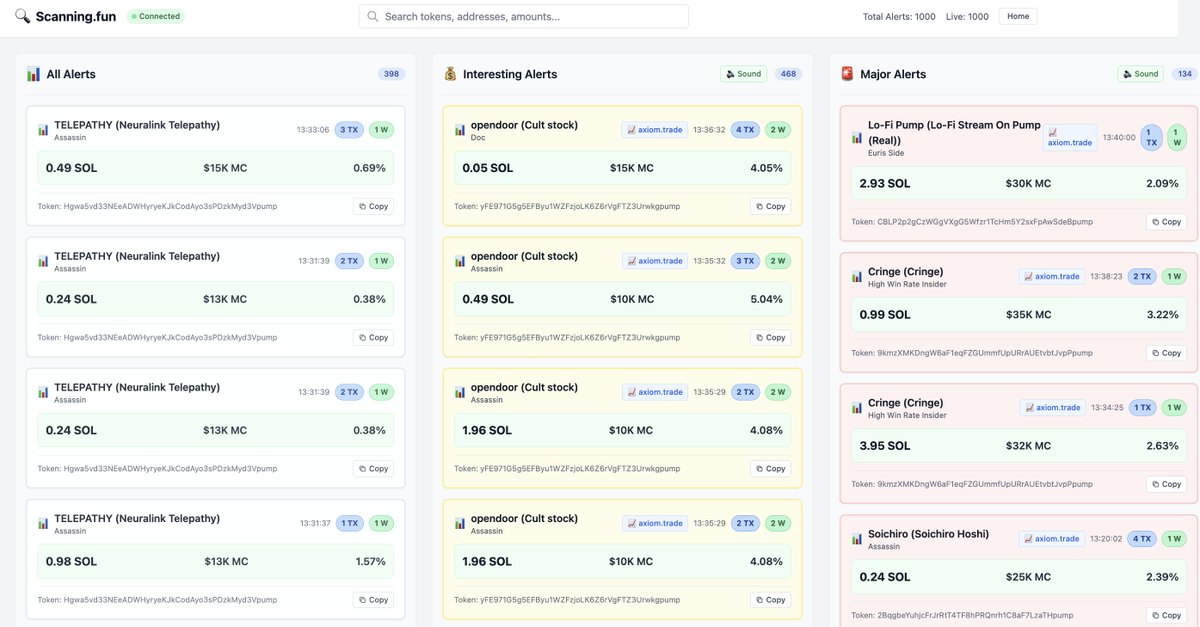Copy token of first TELEPATHY alert
Screen dimensions: 1200x627
click(x=373, y=206)
